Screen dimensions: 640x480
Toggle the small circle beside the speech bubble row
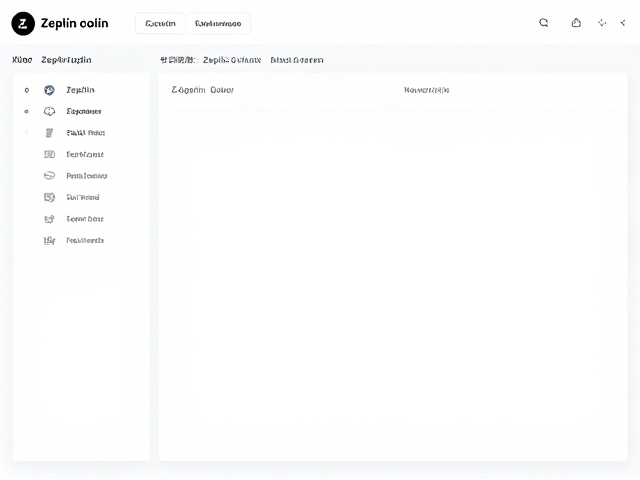tap(27, 111)
